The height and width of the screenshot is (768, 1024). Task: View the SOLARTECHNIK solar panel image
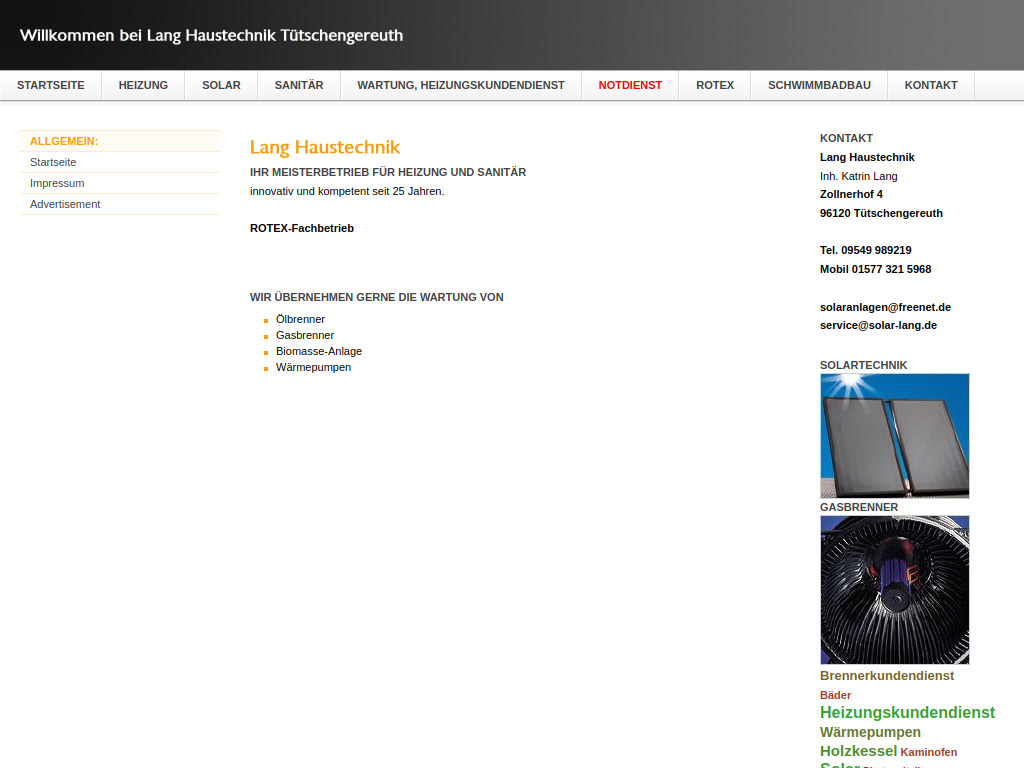[x=894, y=435]
